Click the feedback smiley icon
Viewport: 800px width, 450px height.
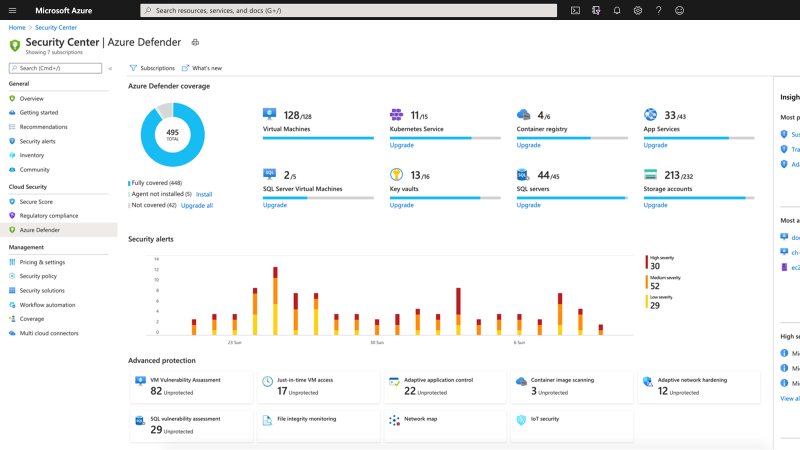tap(680, 10)
